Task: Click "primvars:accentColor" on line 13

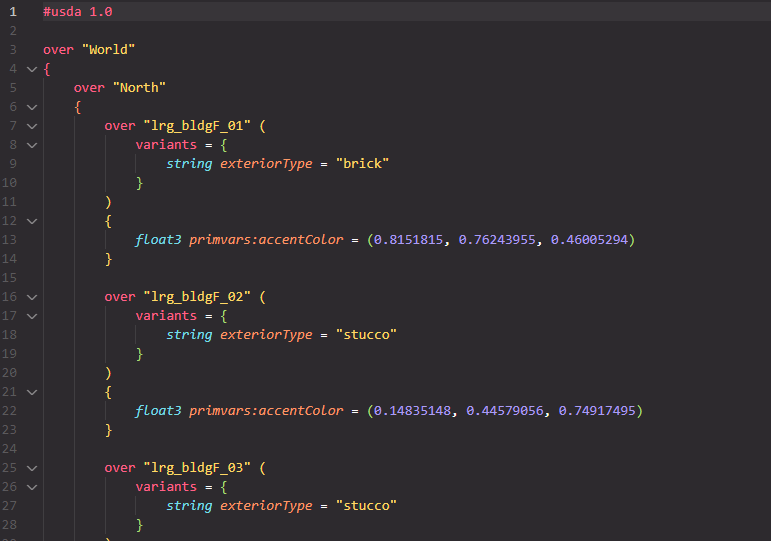Action: coord(266,240)
